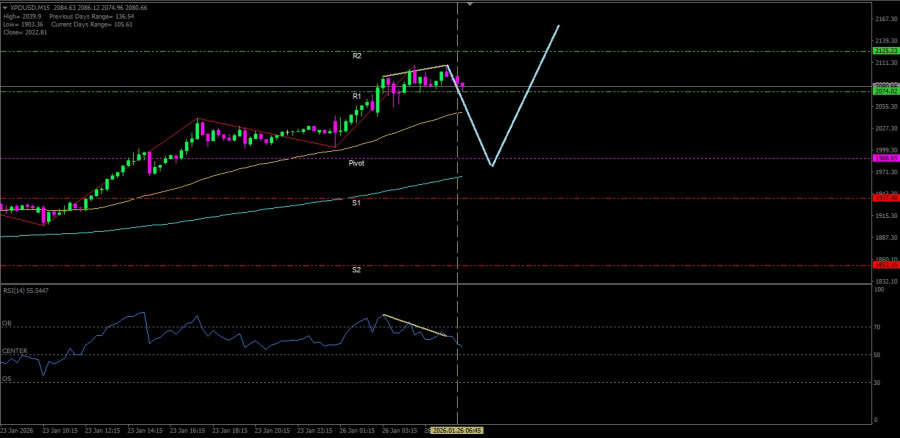This screenshot has height=438, width=900.
Task: Click the Pivot level label
Action: [357, 162]
